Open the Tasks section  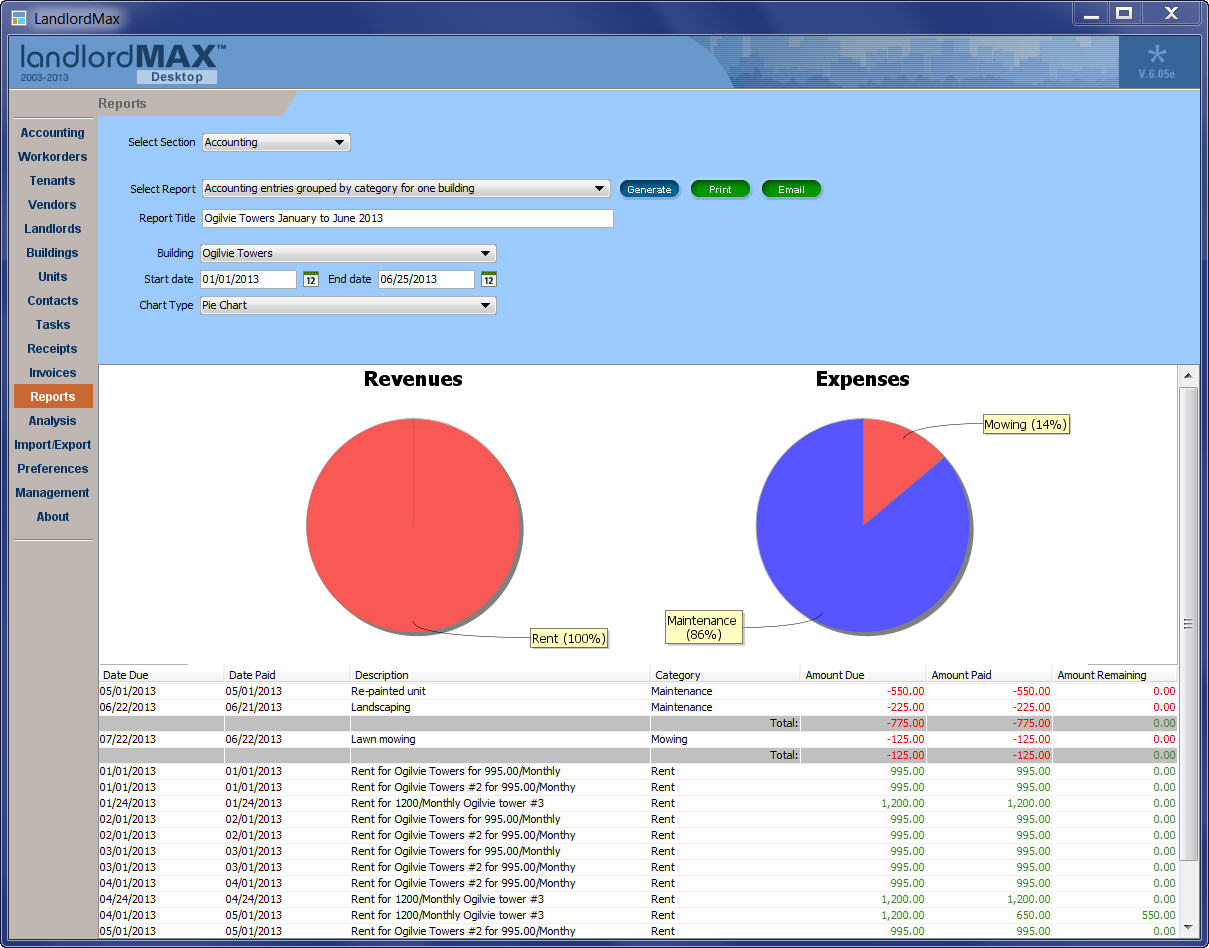(x=53, y=325)
